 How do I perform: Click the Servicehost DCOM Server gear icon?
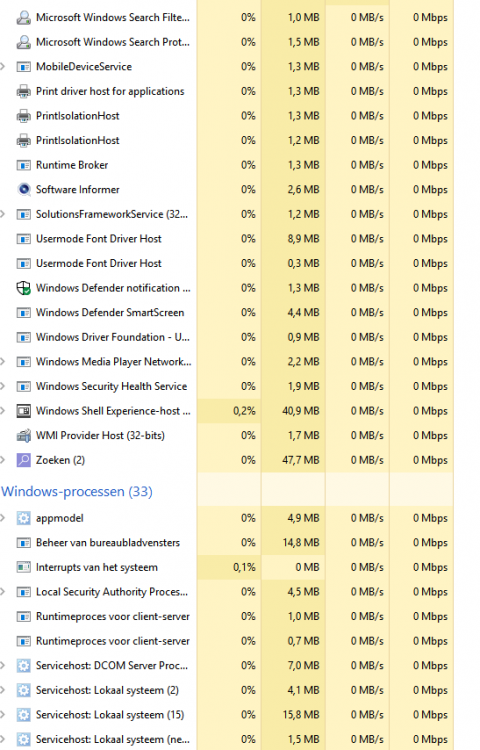(23, 665)
